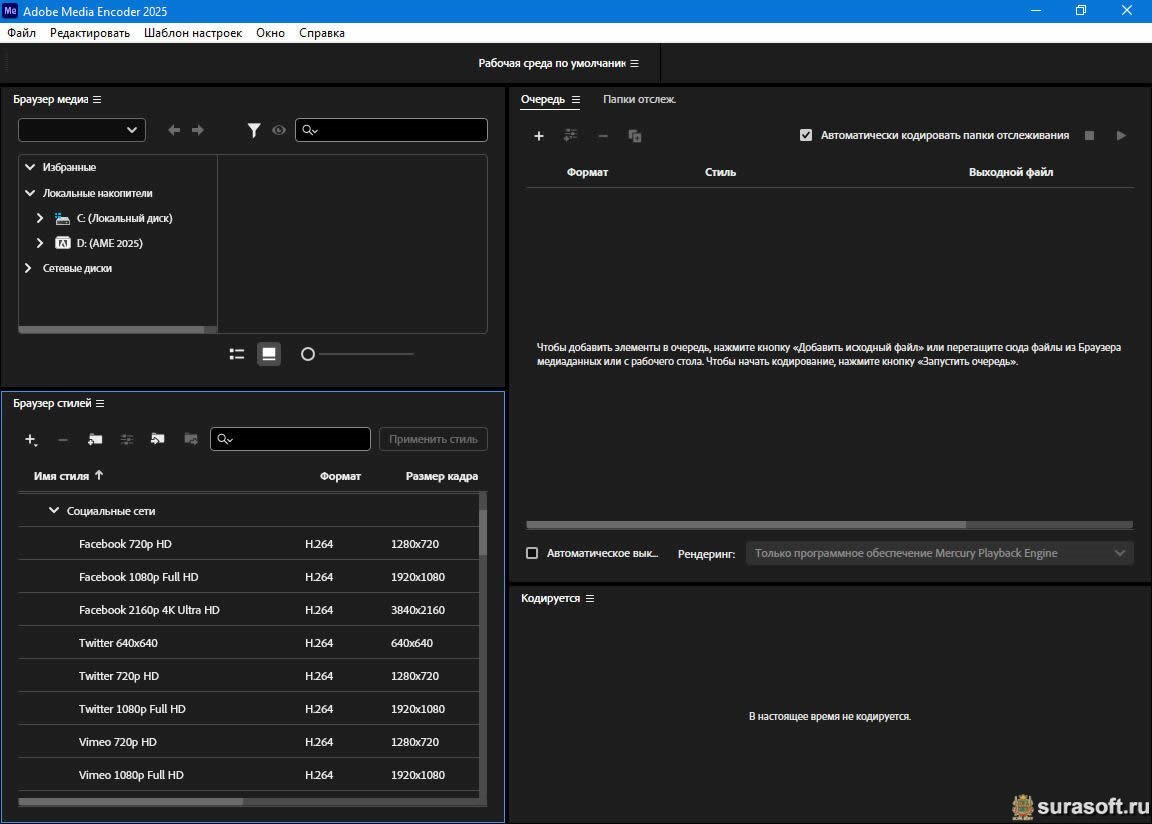Click the back arrow in Media Browser
This screenshot has height=824, width=1152.
(x=174, y=130)
